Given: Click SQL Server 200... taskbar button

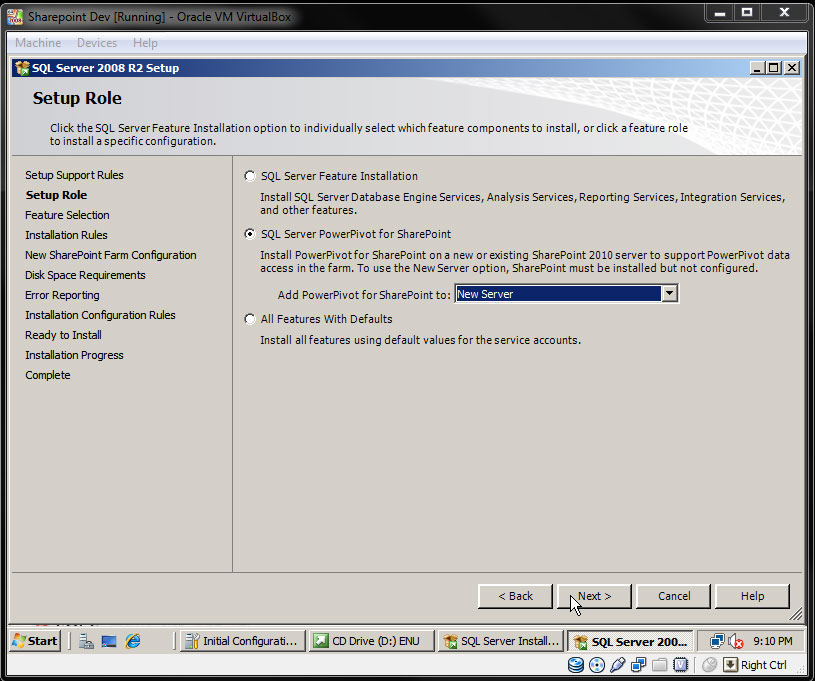Looking at the screenshot, I should pyautogui.click(x=630, y=641).
